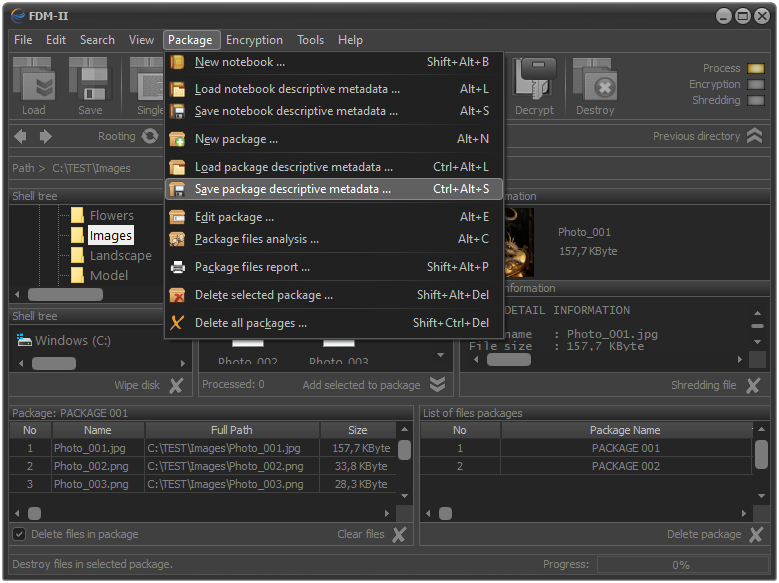This screenshot has height=583, width=779.
Task: Click the Previous directory up-arrows icon
Action: click(754, 136)
